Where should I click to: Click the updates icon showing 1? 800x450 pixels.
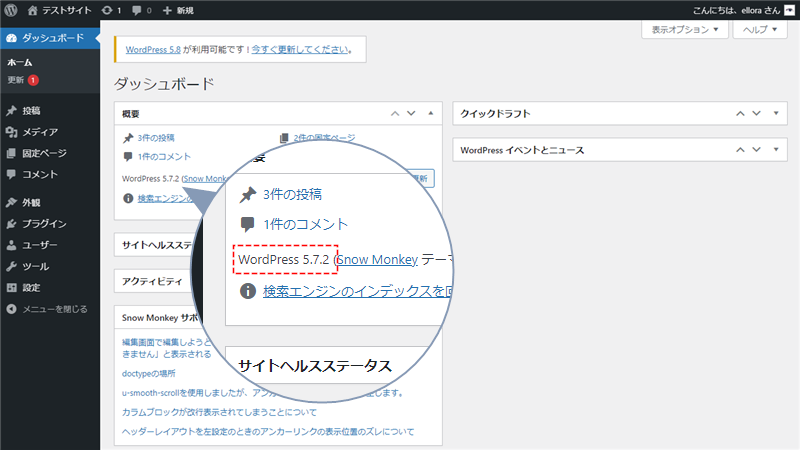pos(111,10)
